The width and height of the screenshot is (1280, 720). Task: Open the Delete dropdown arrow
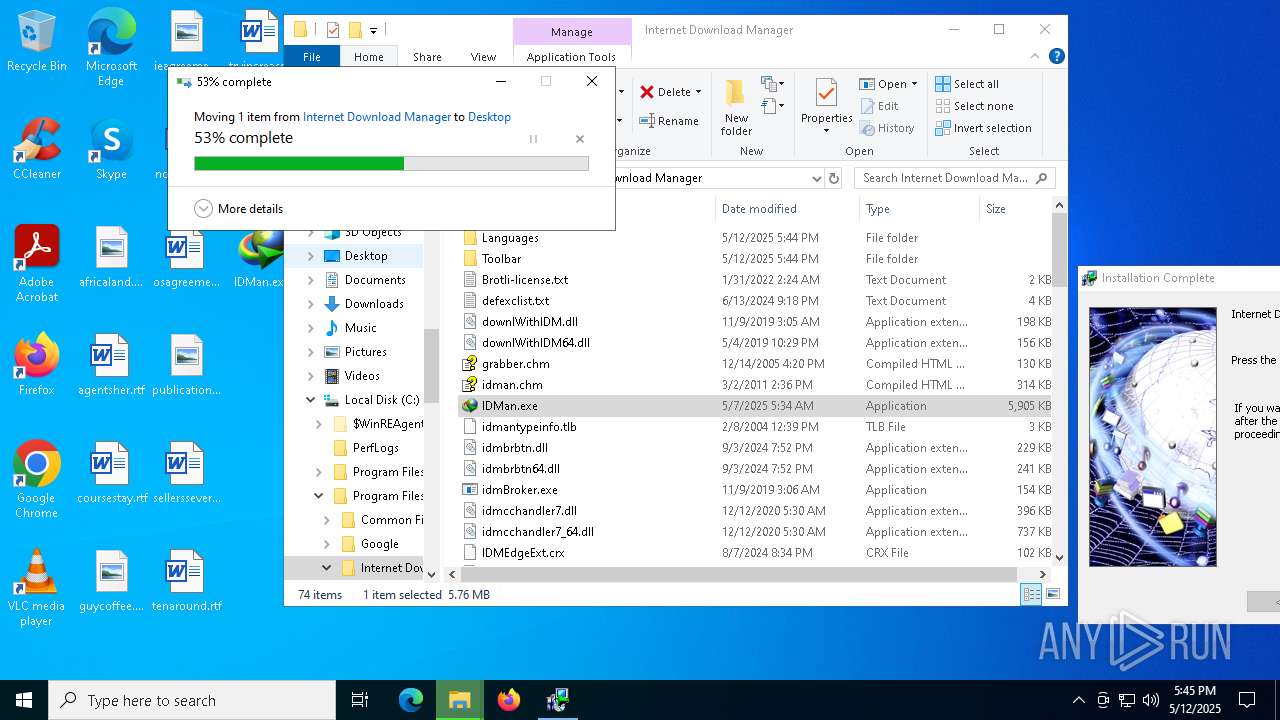698,92
